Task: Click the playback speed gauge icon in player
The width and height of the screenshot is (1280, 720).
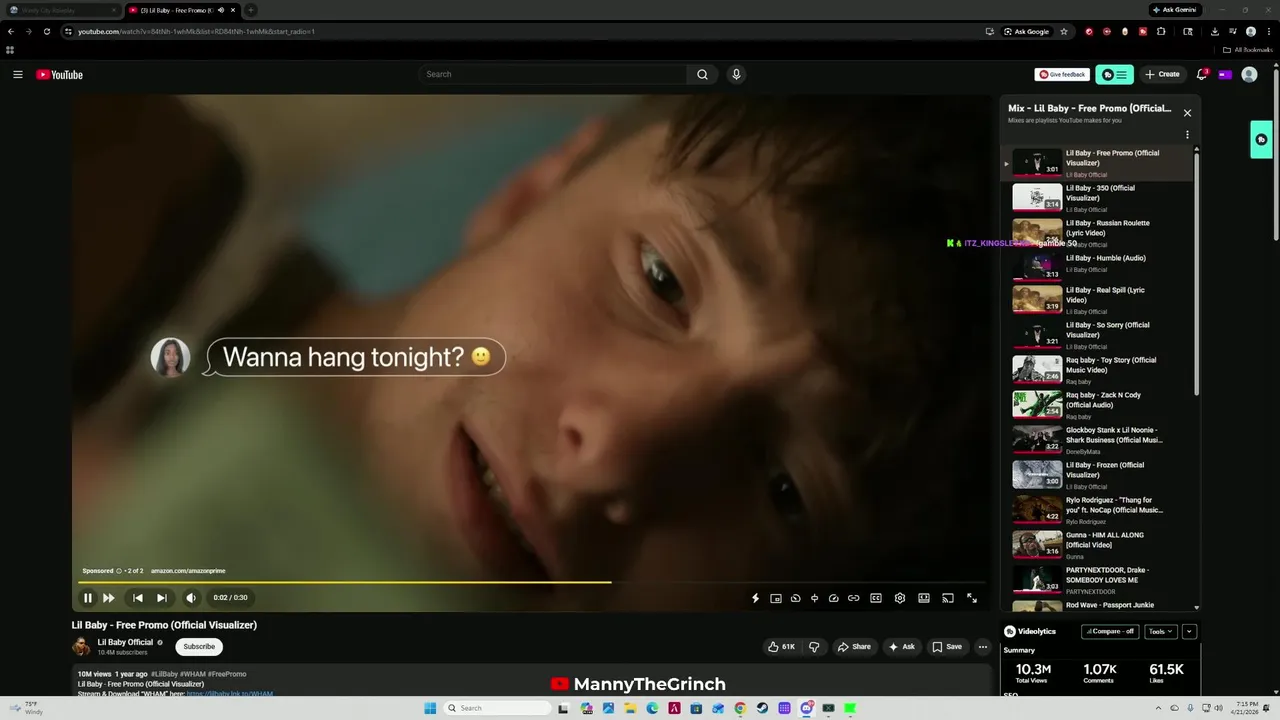Action: coord(834,598)
